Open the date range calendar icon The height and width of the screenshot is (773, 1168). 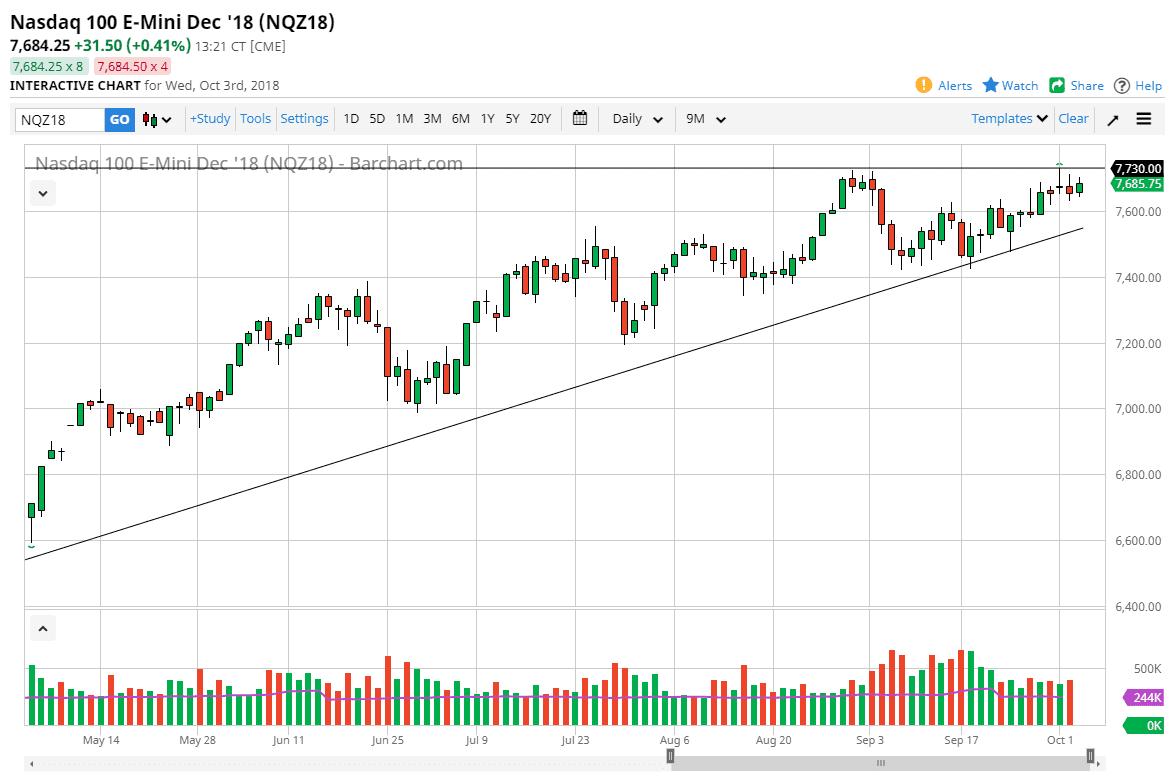point(579,118)
